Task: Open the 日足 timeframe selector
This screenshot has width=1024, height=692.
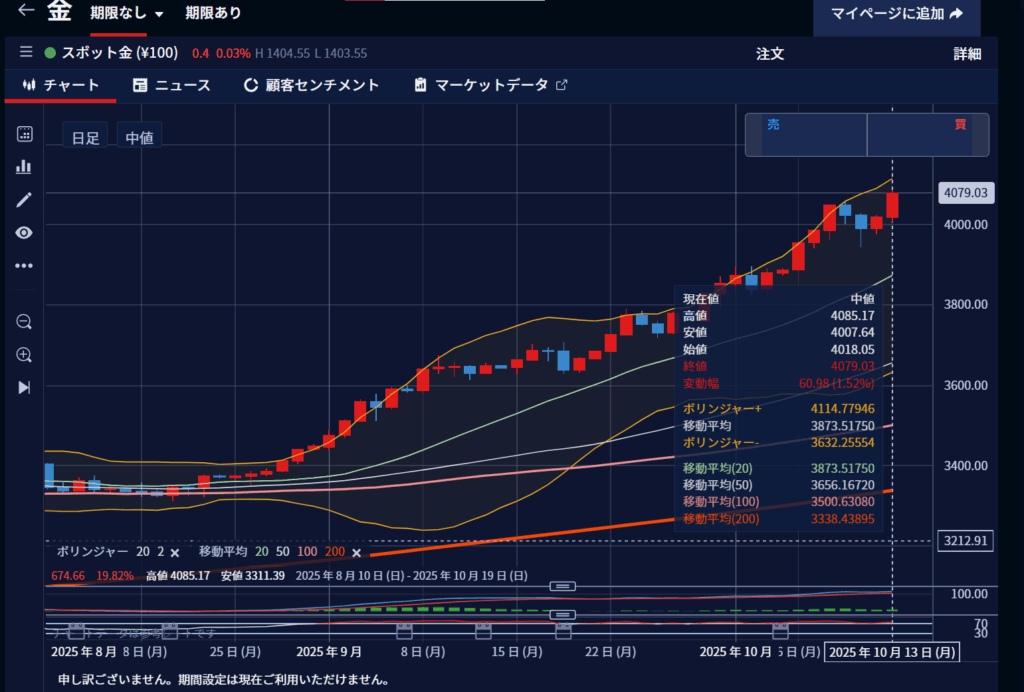Action: tap(85, 138)
